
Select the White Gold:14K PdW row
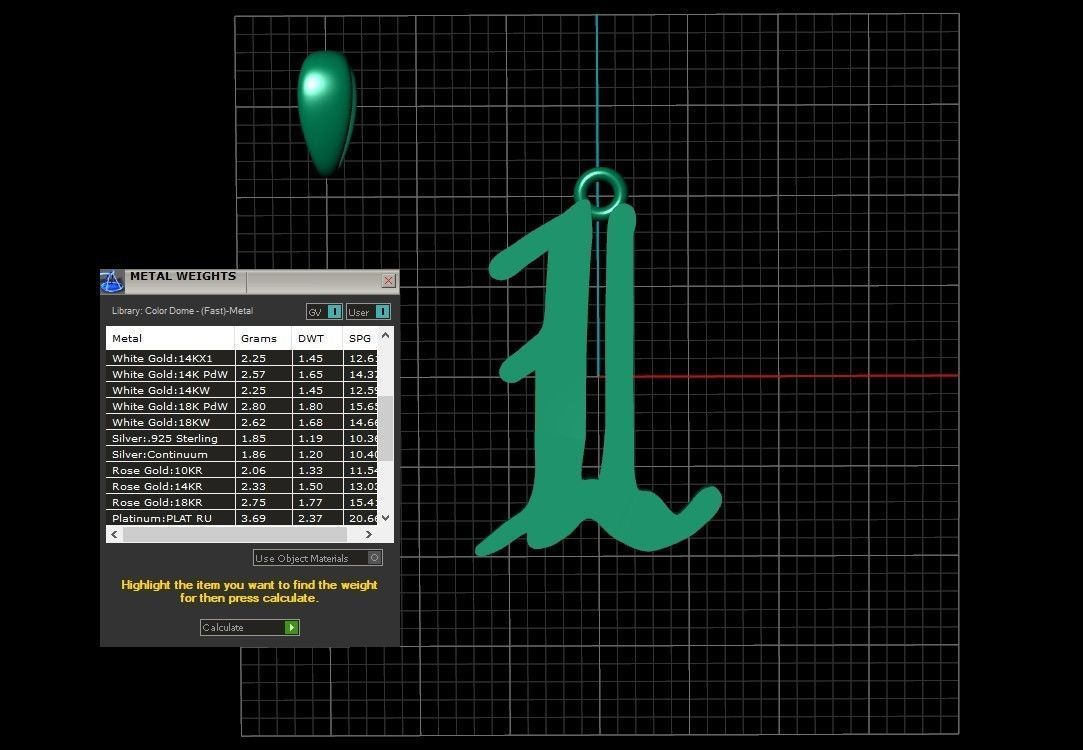[x=242, y=374]
